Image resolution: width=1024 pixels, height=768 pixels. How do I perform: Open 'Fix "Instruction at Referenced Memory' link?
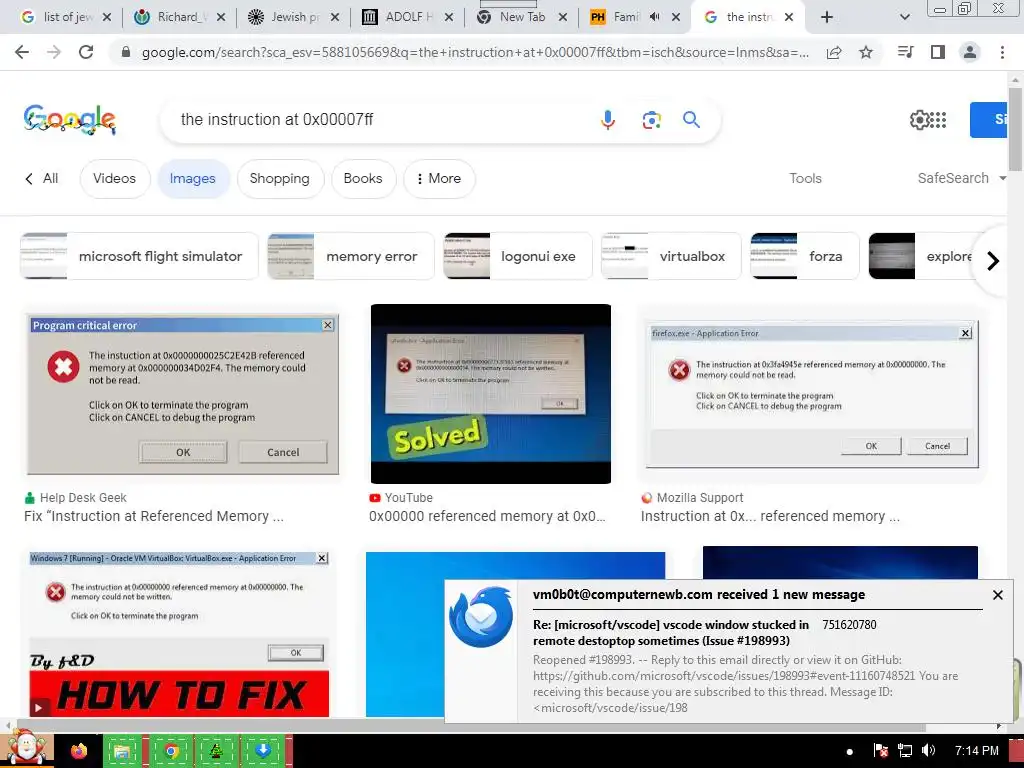pyautogui.click(x=153, y=516)
